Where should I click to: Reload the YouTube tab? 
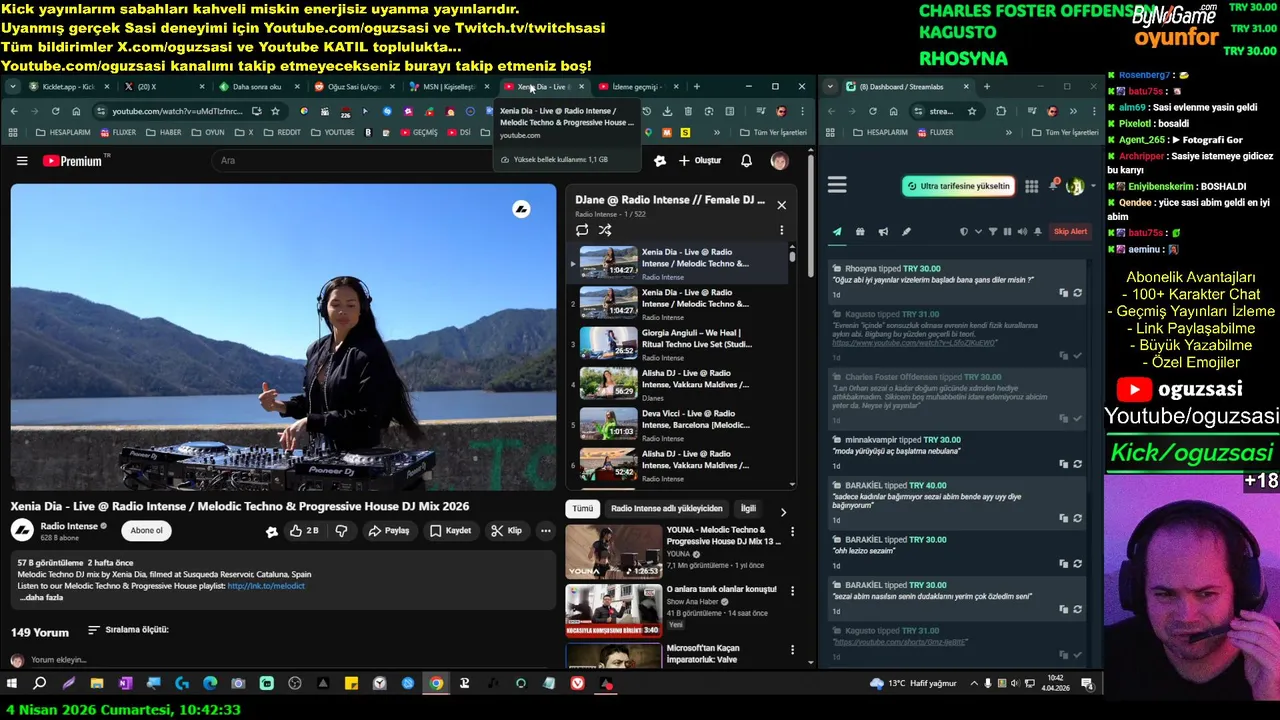click(x=55, y=111)
